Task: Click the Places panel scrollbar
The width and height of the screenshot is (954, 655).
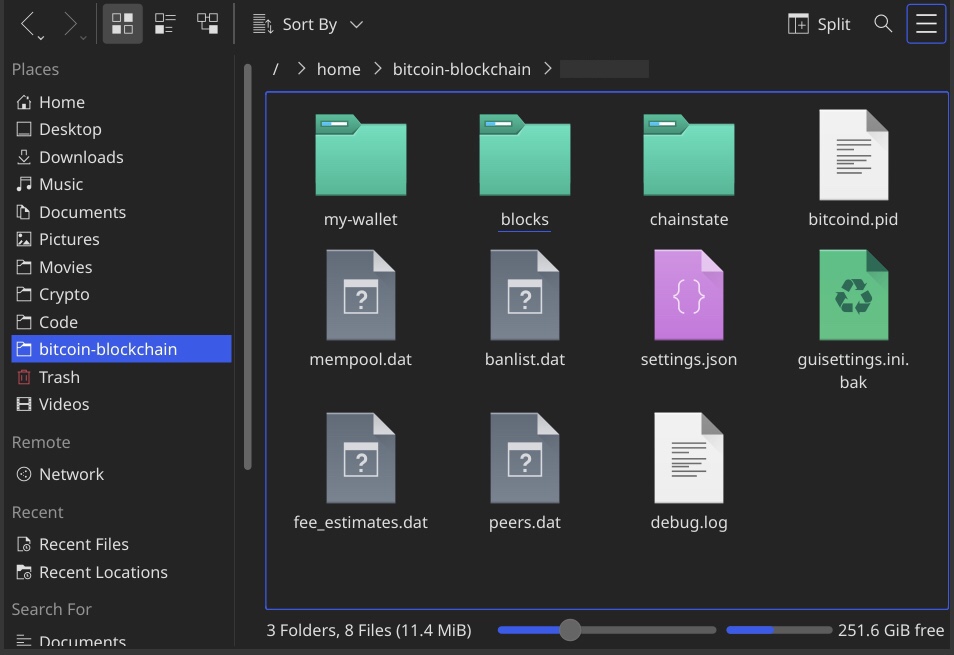Action: click(x=248, y=266)
